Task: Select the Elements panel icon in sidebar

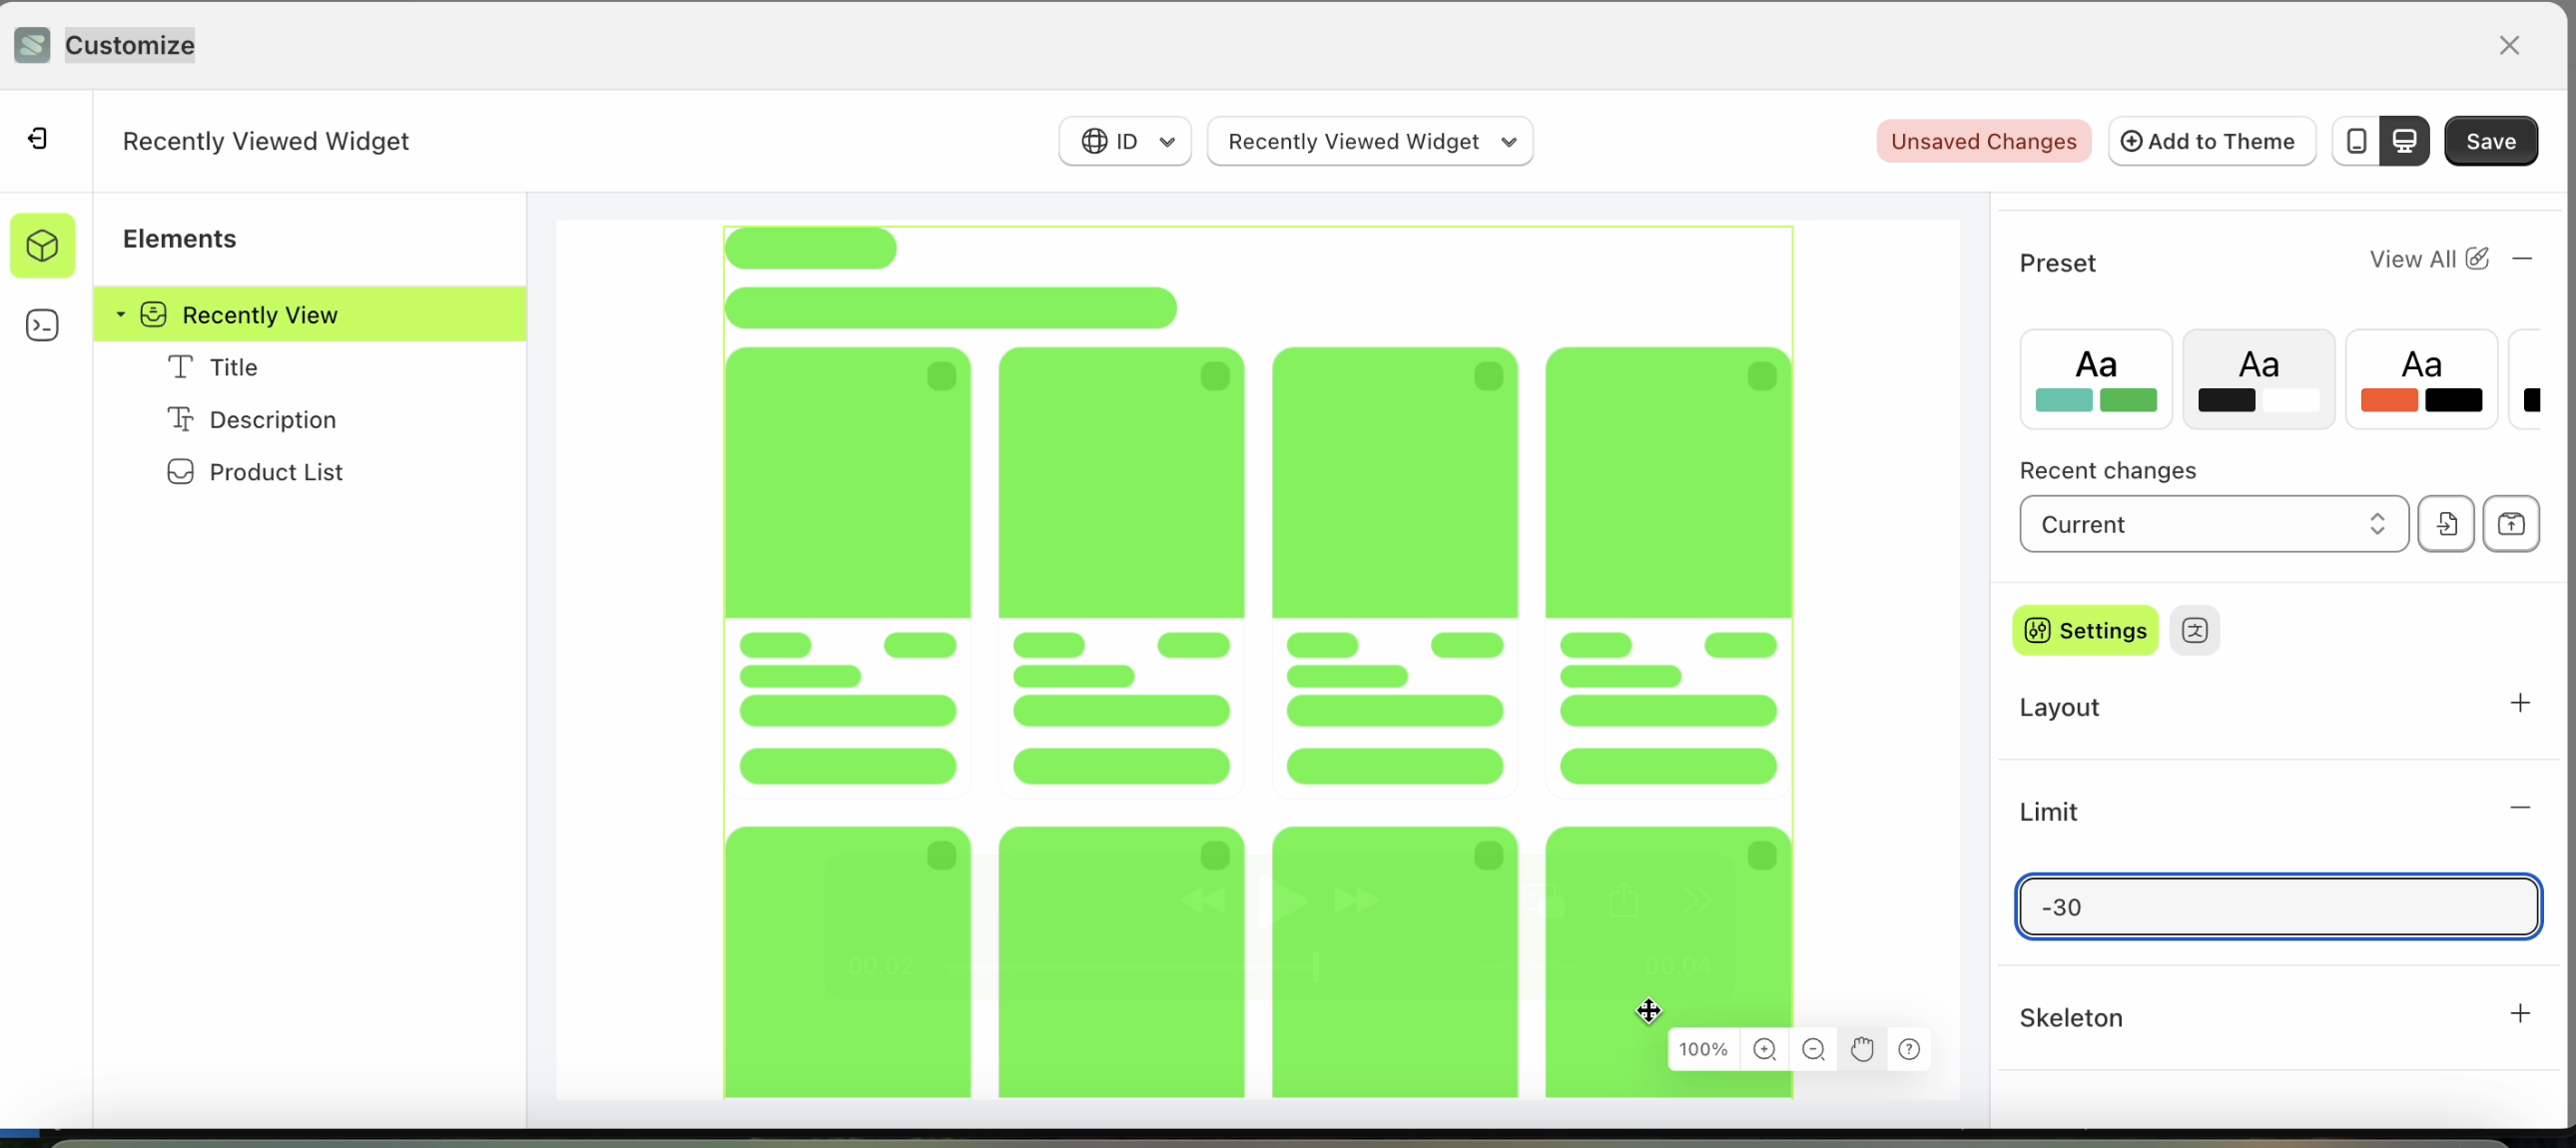Action: click(x=42, y=246)
